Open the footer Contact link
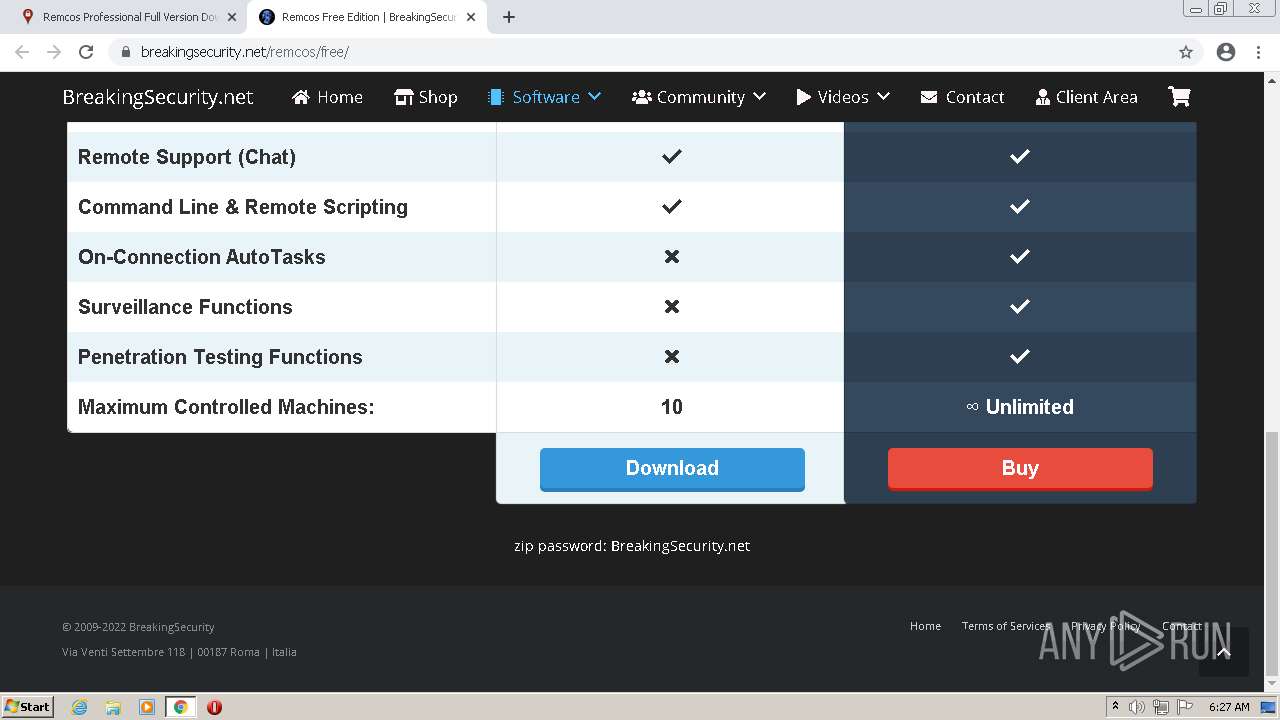Viewport: 1280px width, 720px height. pos(1181,626)
